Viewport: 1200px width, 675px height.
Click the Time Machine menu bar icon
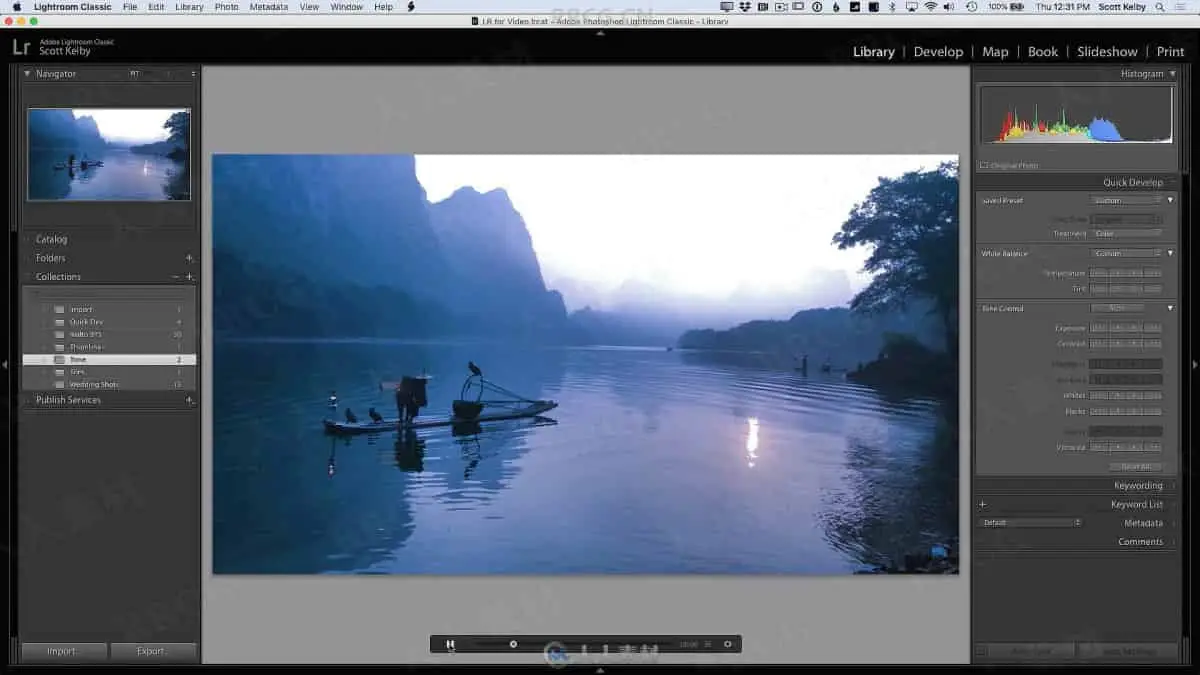(971, 7)
